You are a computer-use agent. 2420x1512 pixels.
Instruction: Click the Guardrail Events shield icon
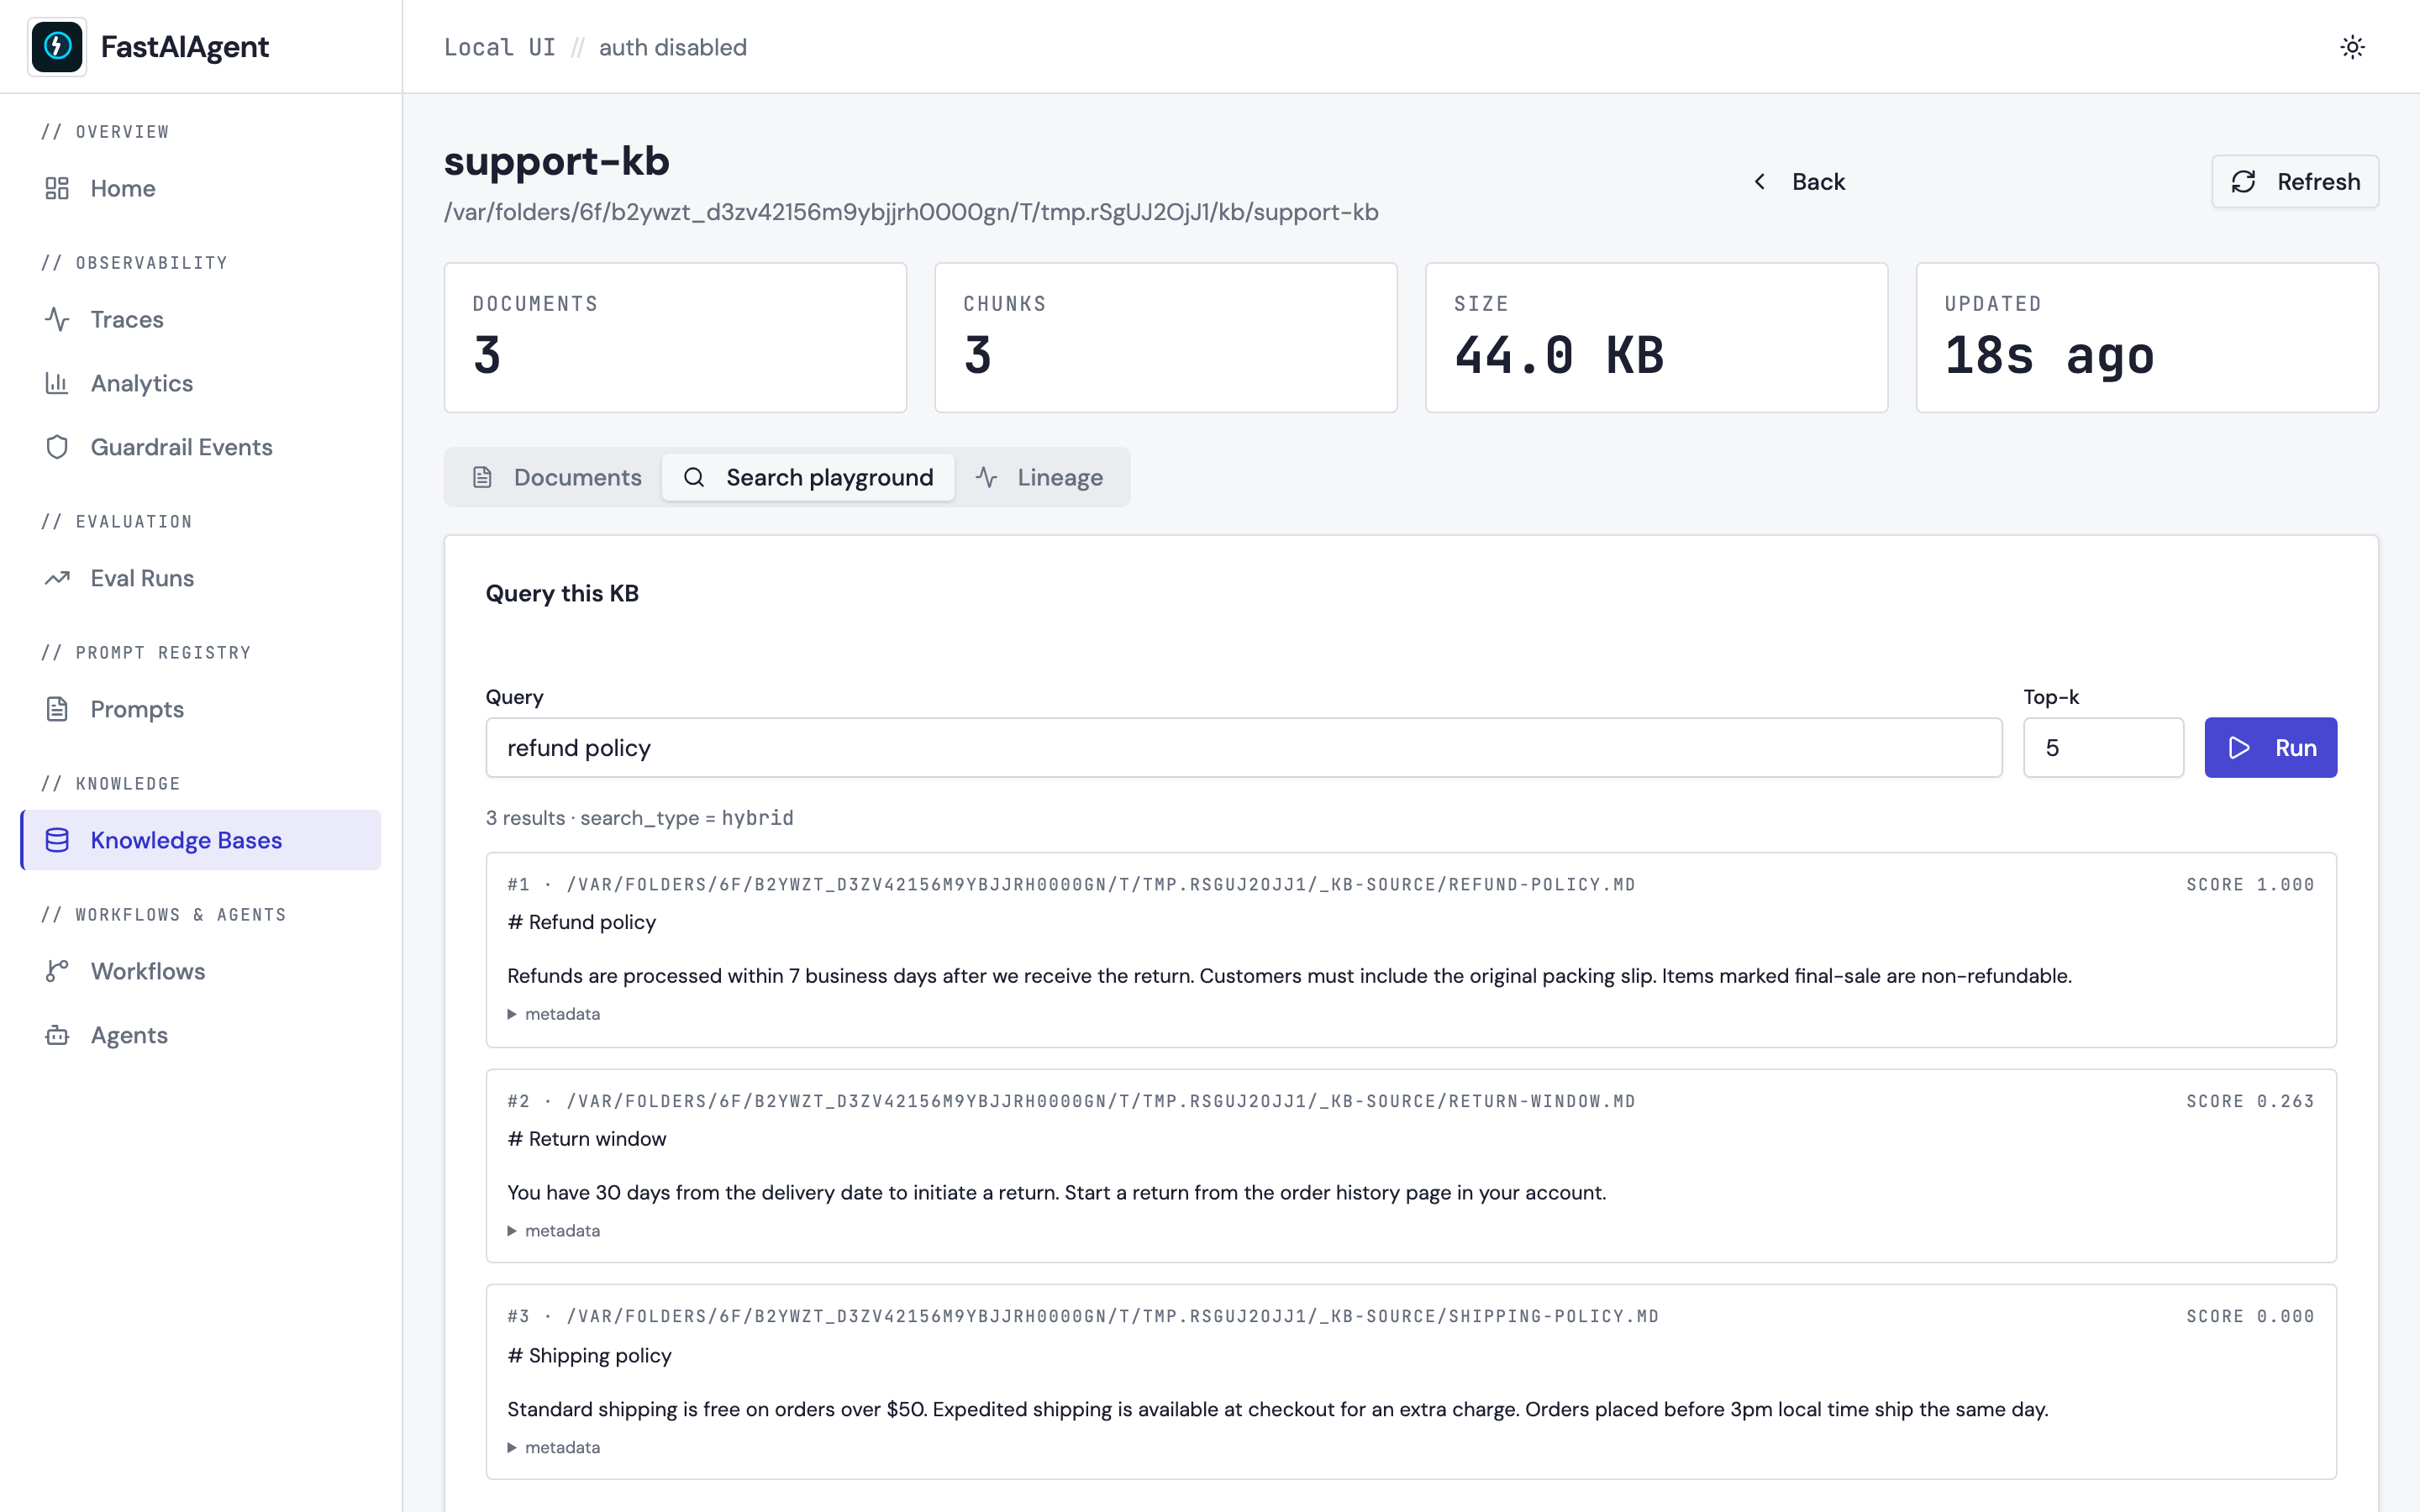coord(57,447)
